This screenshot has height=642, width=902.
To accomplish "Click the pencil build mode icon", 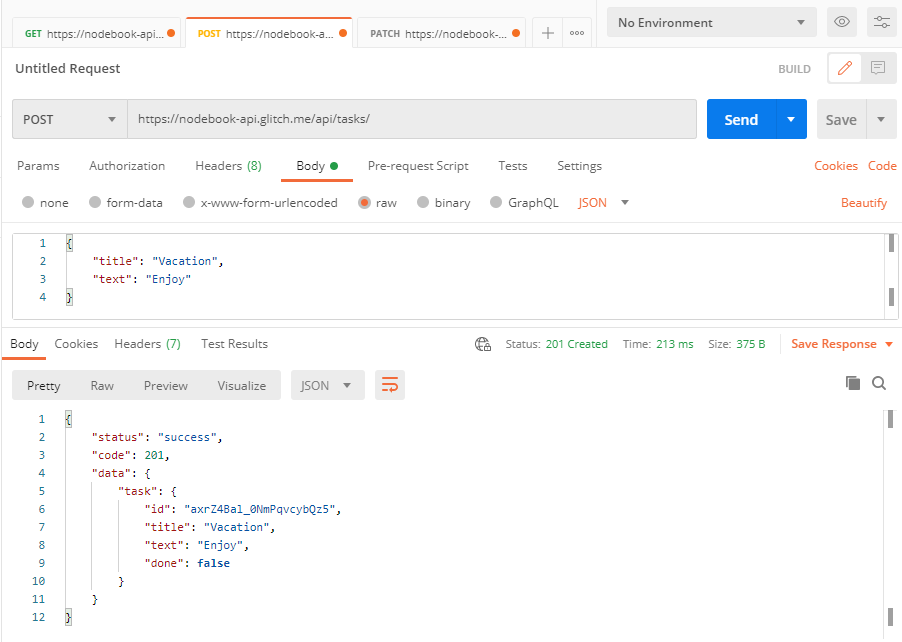I will click(x=845, y=69).
